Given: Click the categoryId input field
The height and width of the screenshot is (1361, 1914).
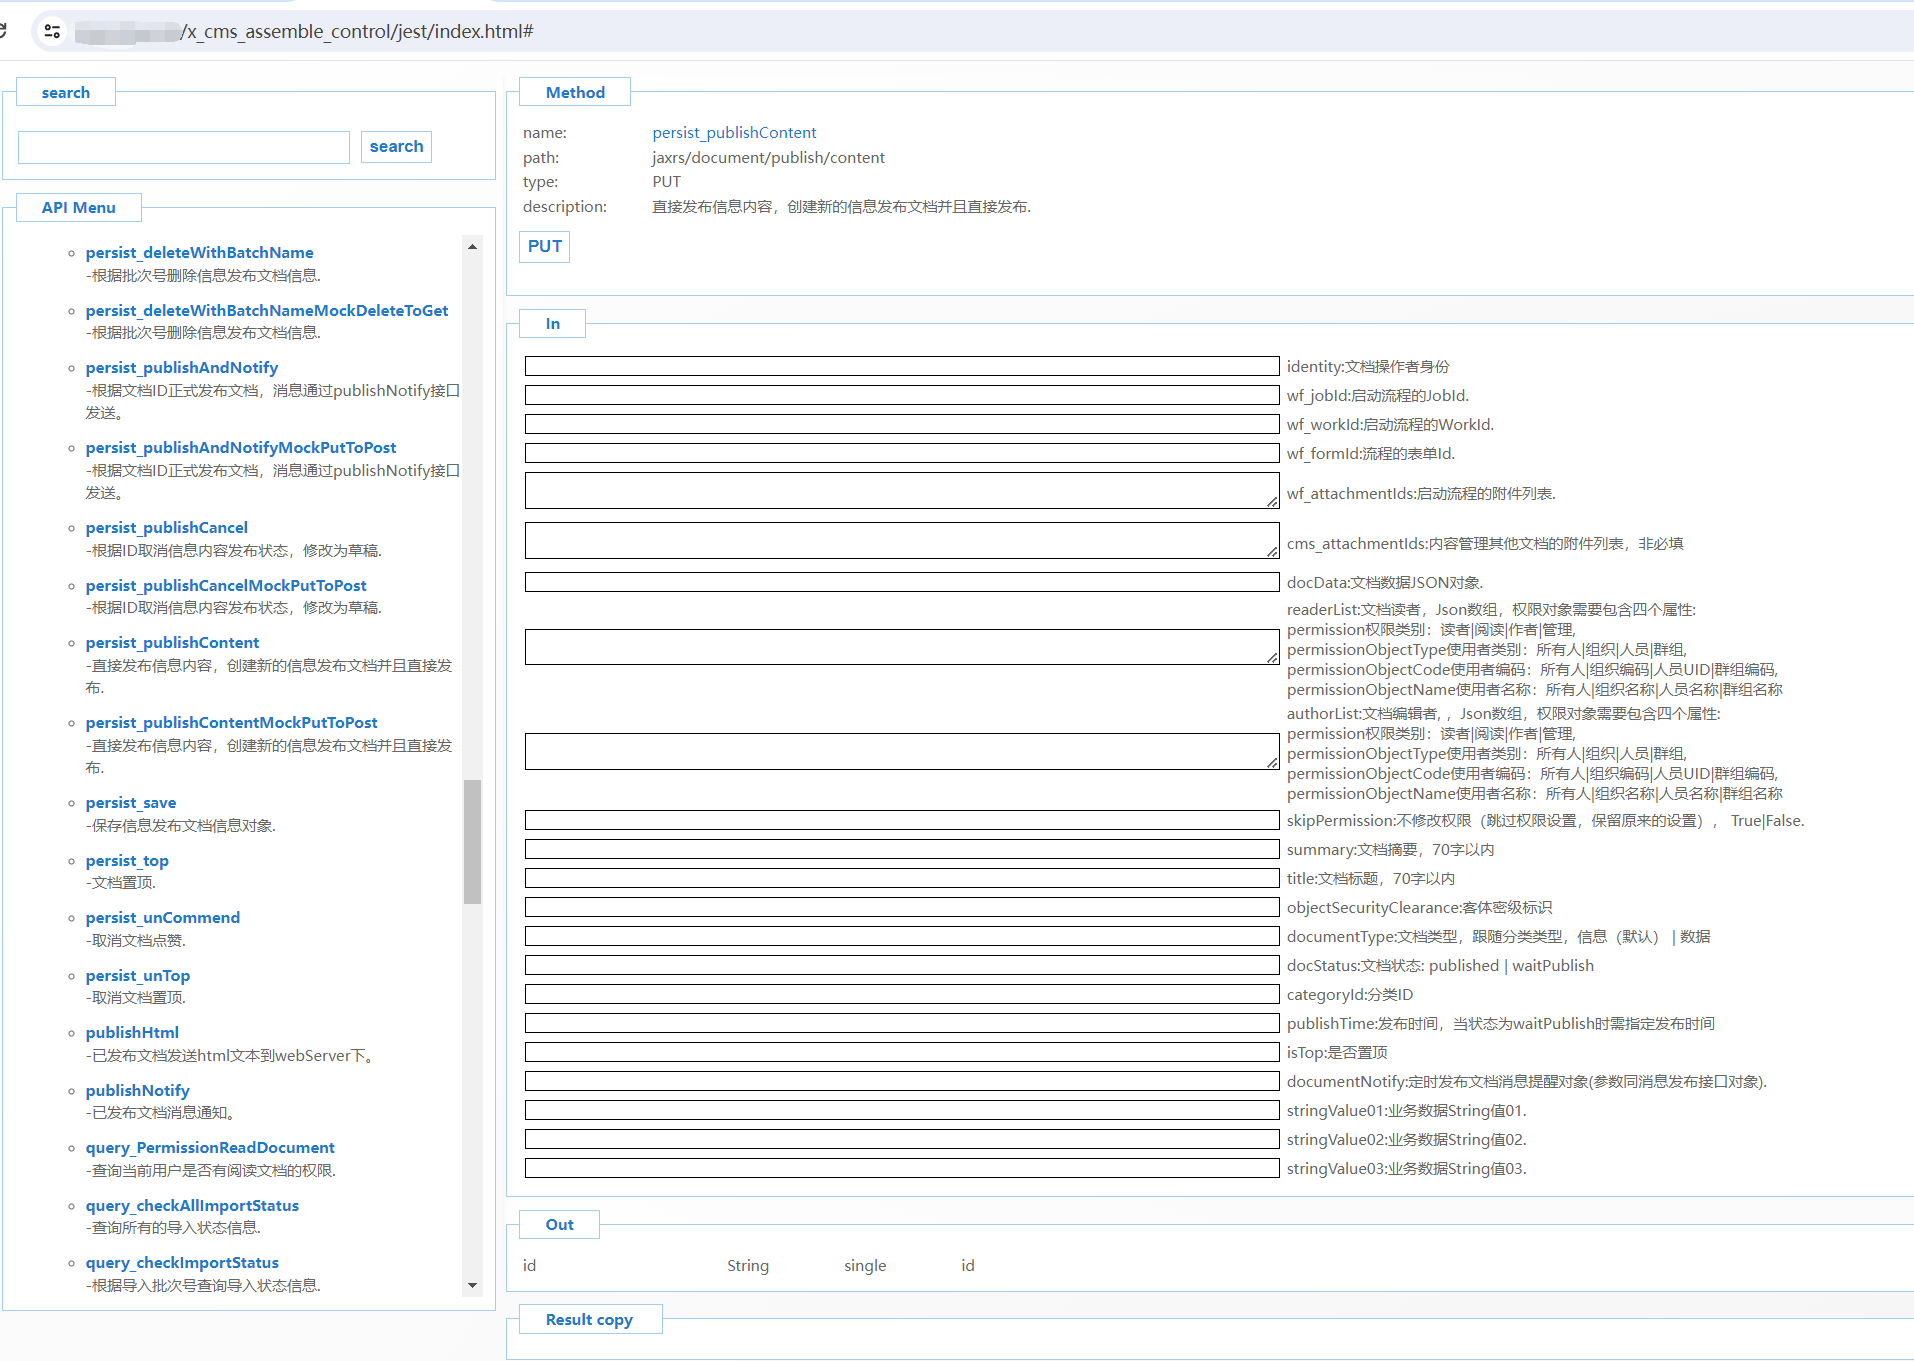Looking at the screenshot, I should (x=901, y=994).
